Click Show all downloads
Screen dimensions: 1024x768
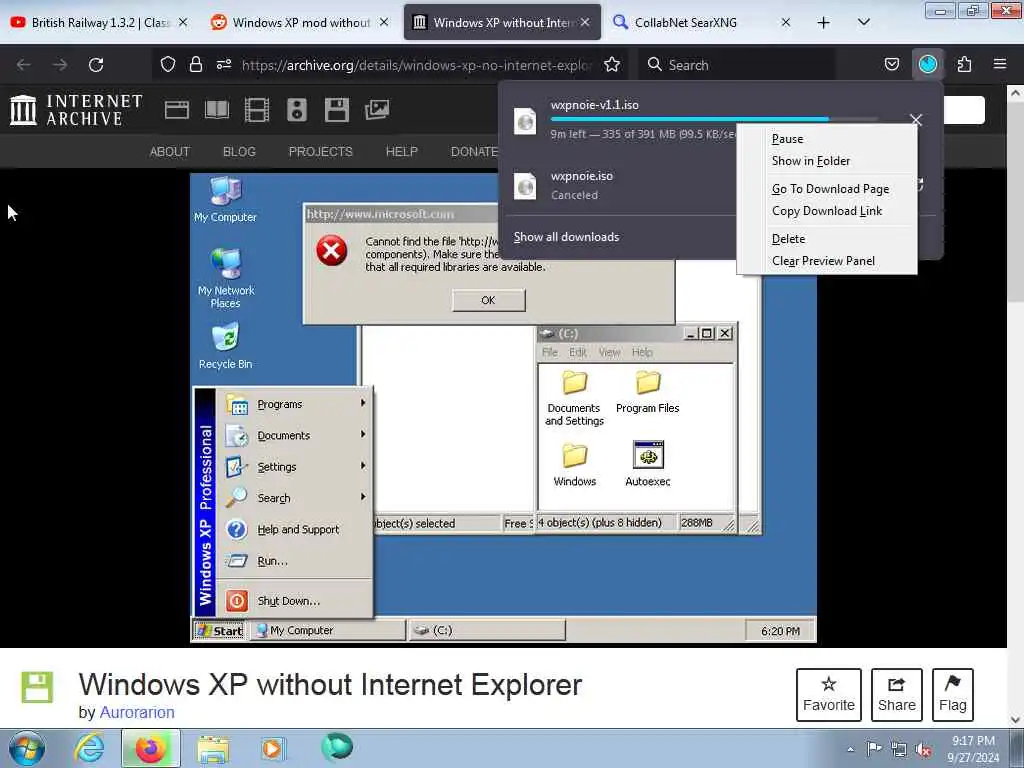566,237
